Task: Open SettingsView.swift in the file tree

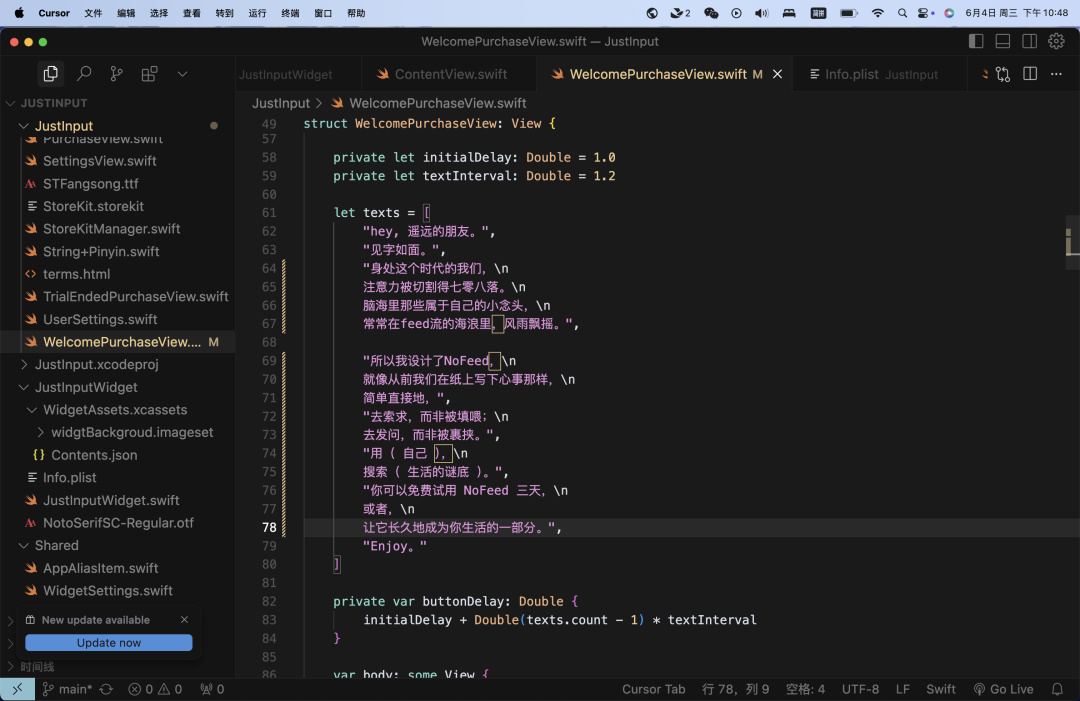Action: [x=99, y=161]
